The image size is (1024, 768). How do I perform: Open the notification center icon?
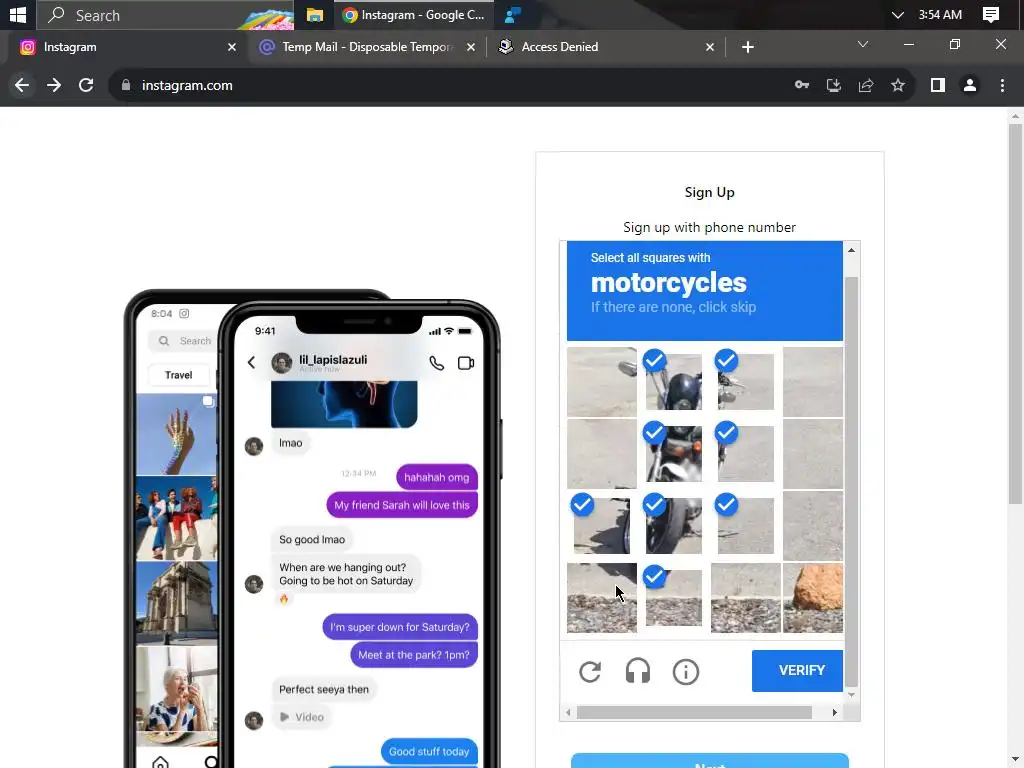pyautogui.click(x=991, y=14)
